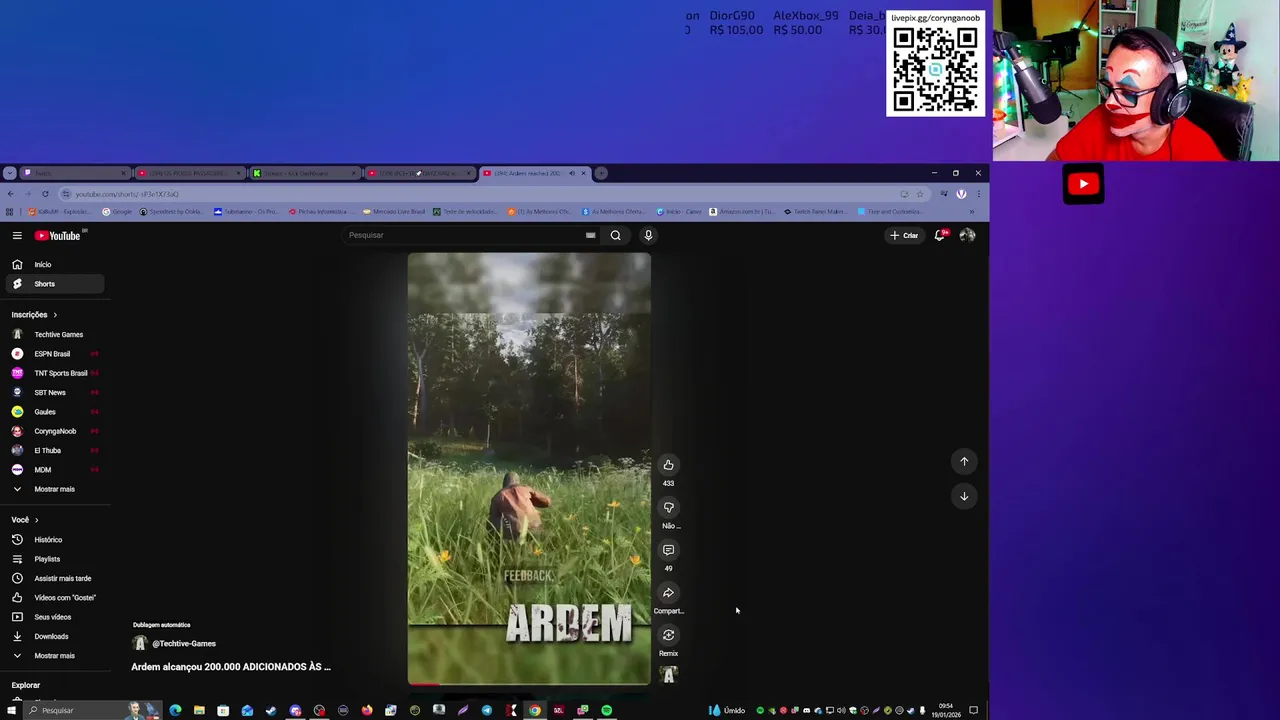Open the 'Speedtest by Ookla' bookmark
The width and height of the screenshot is (1280, 720).
172,212
